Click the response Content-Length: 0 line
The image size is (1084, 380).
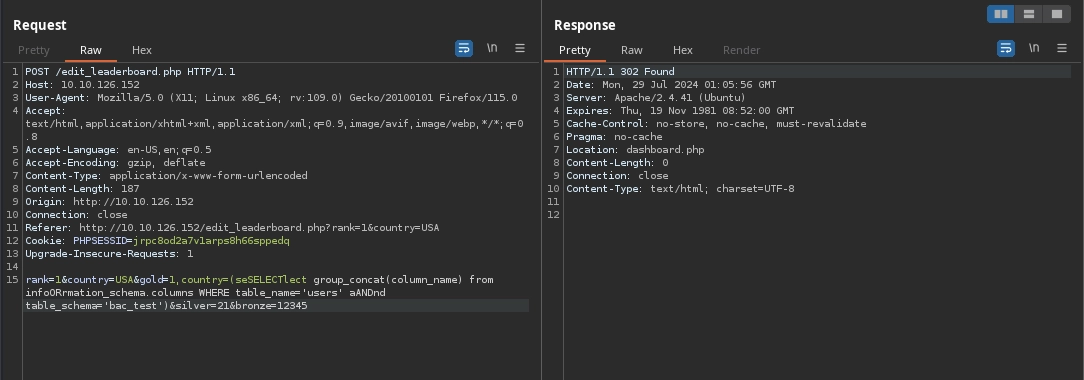617,162
